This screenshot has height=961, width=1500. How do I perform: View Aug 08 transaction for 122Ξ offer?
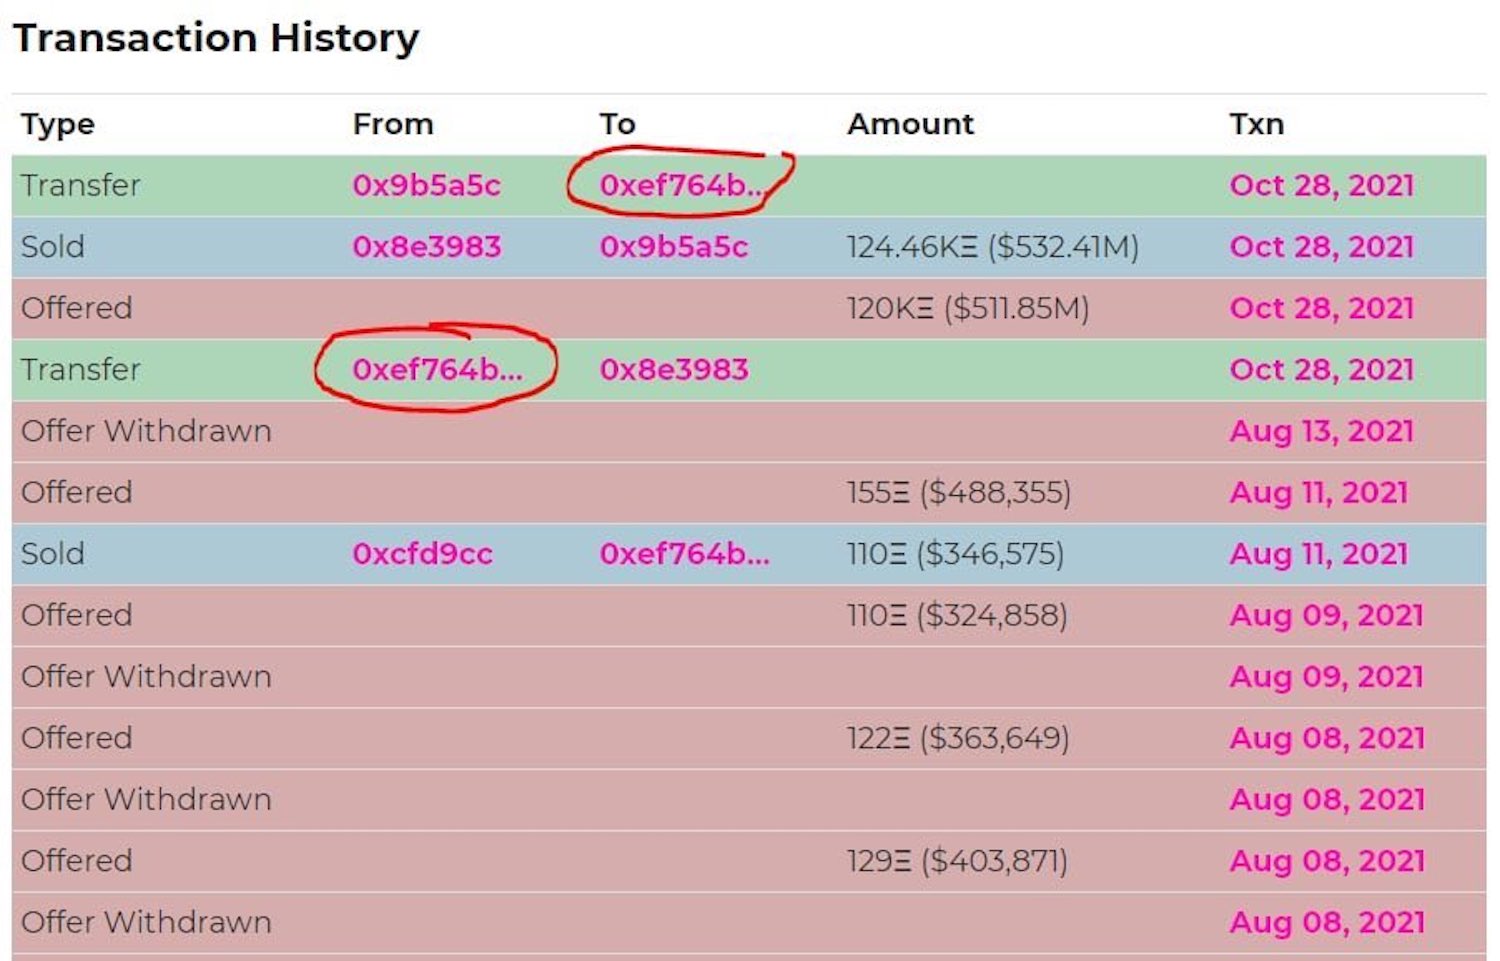(1326, 738)
